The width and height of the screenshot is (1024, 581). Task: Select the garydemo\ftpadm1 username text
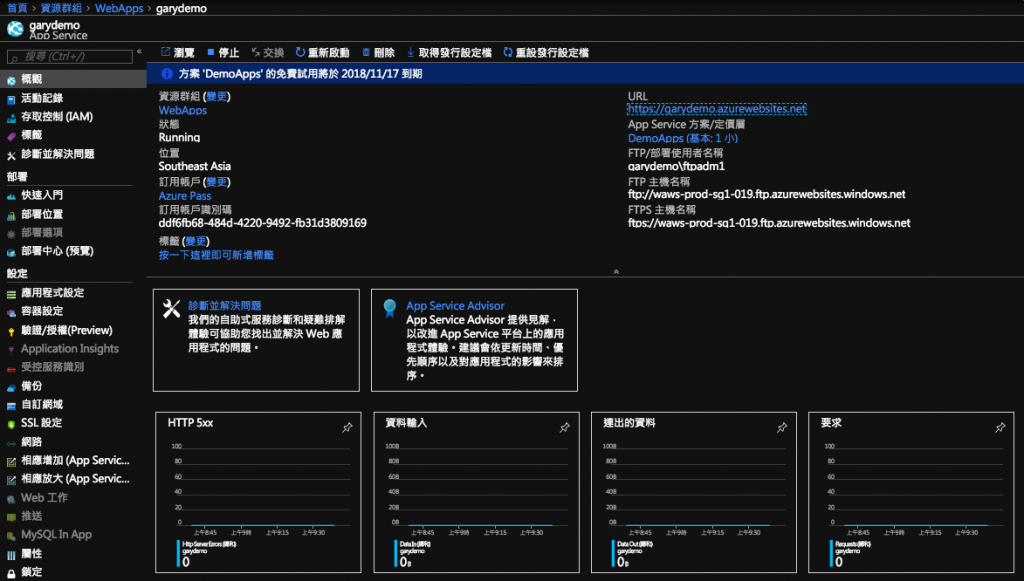(676, 166)
